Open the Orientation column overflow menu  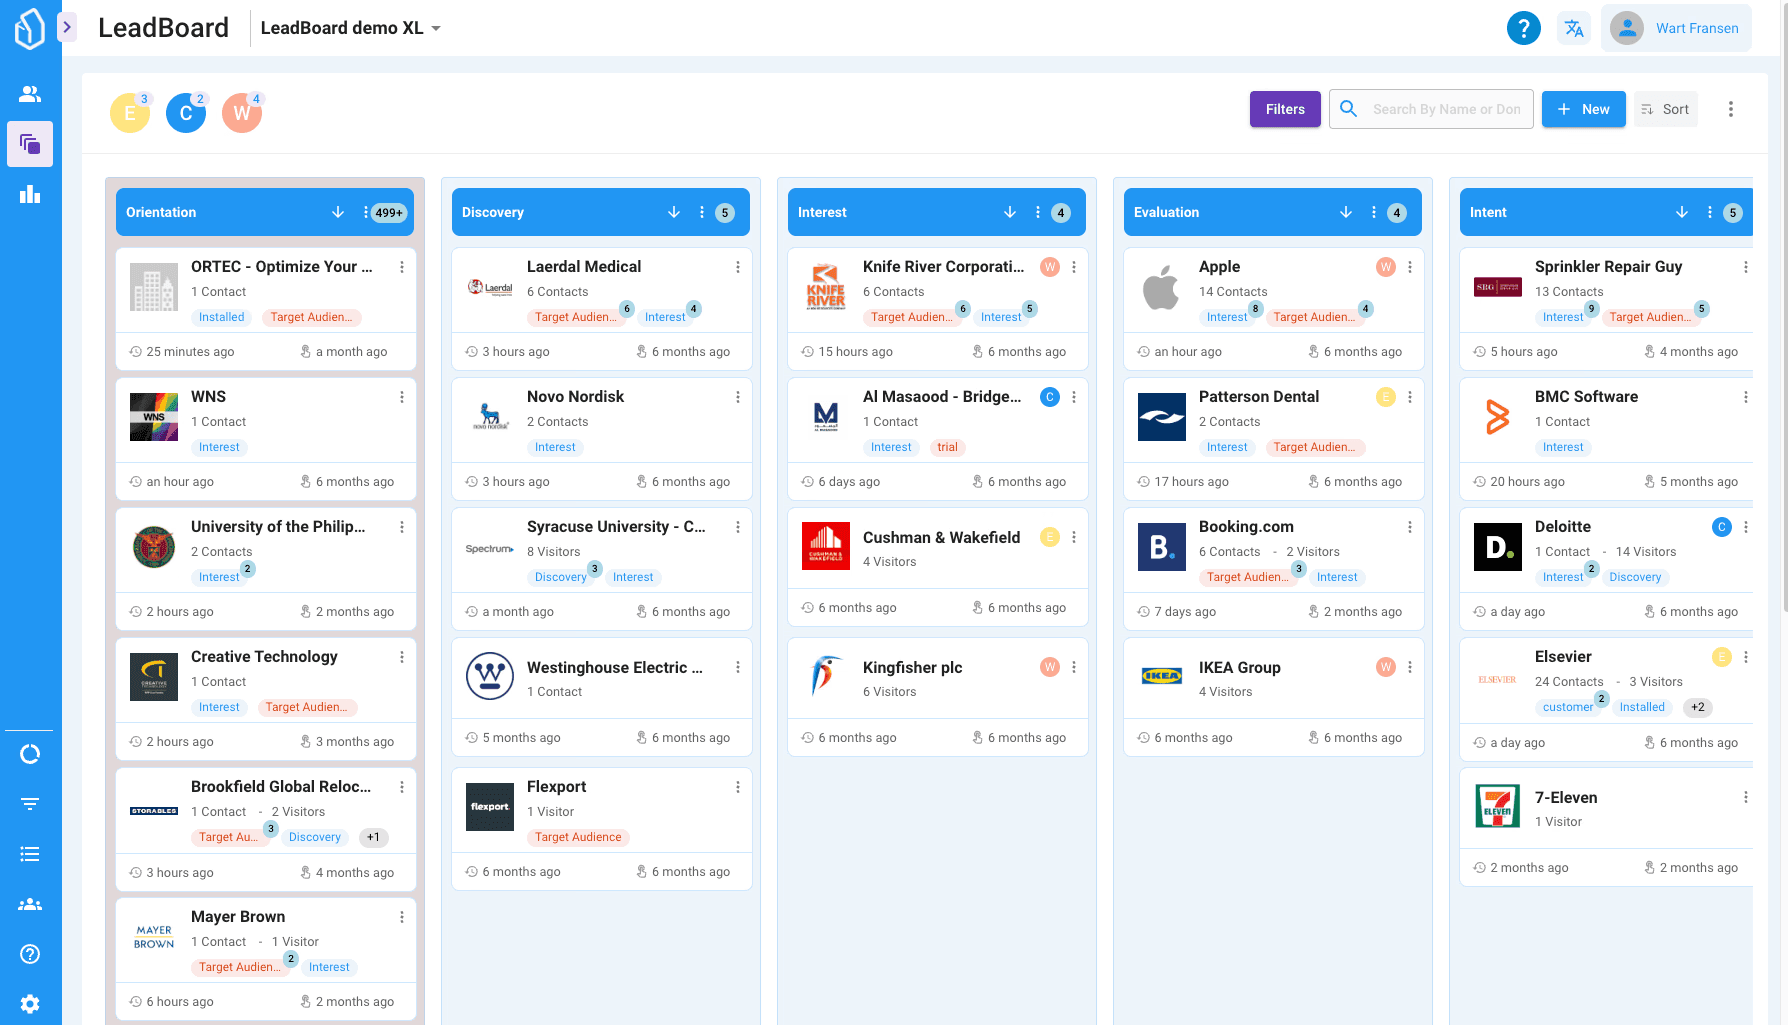tap(367, 212)
